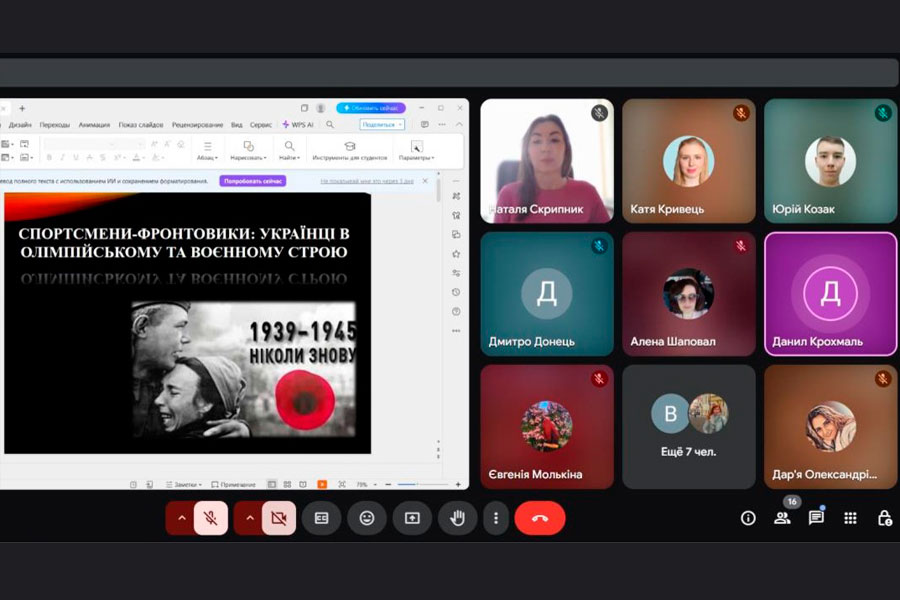
Task: Show the participants list with 16 people
Action: coord(782,518)
